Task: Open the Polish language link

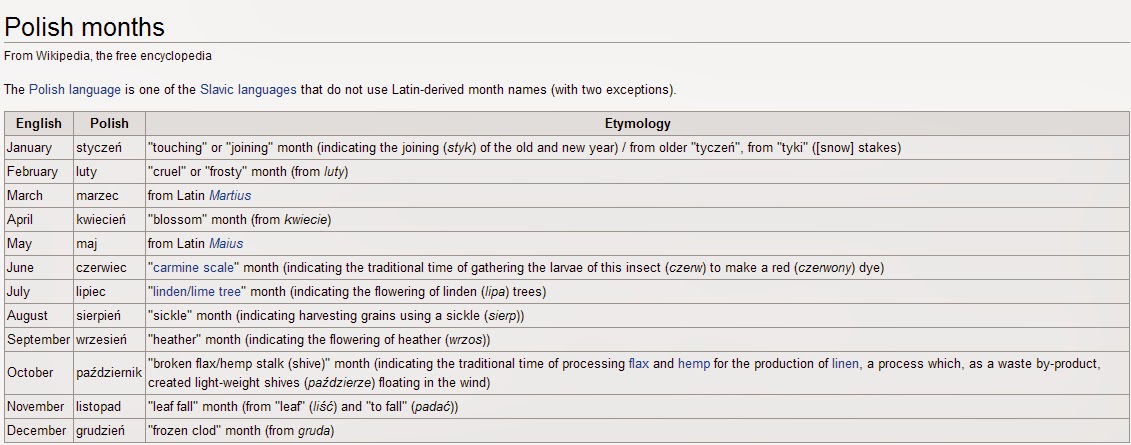Action: click(74, 90)
